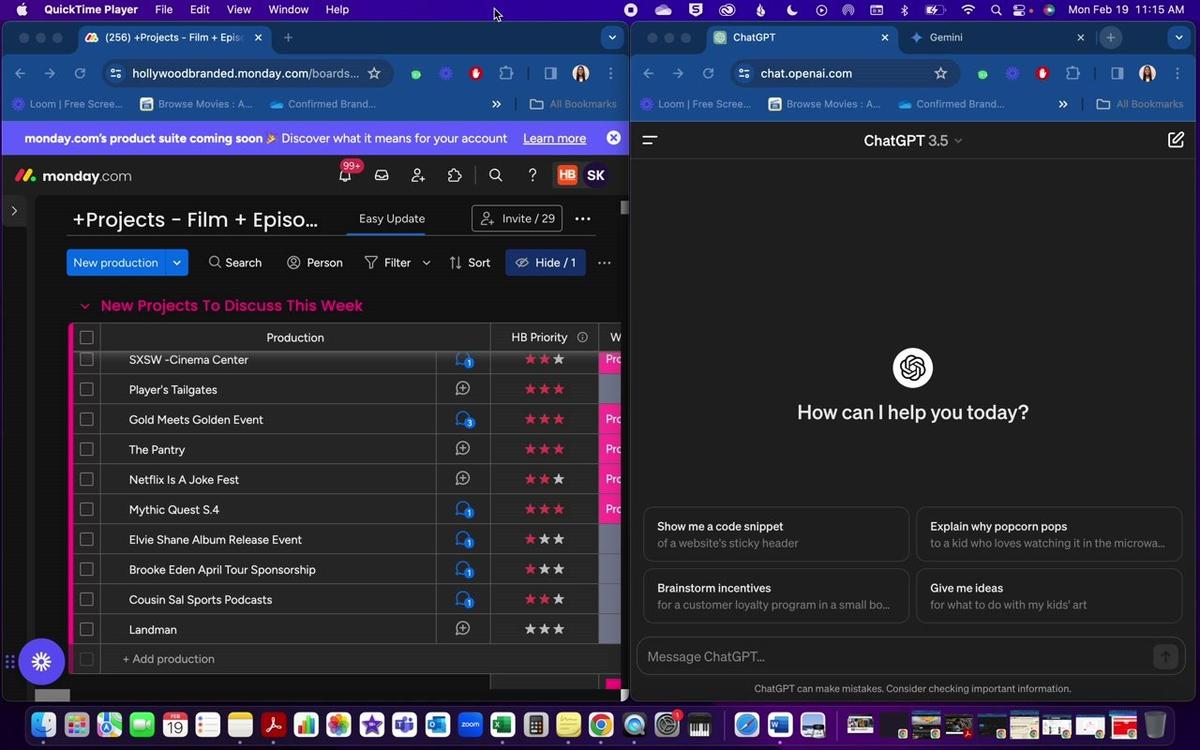Click pink status cell for Gold Meets Golden Event

click(610, 419)
